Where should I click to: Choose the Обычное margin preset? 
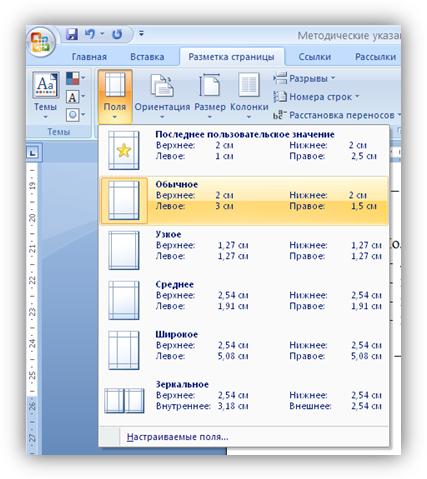click(244, 200)
